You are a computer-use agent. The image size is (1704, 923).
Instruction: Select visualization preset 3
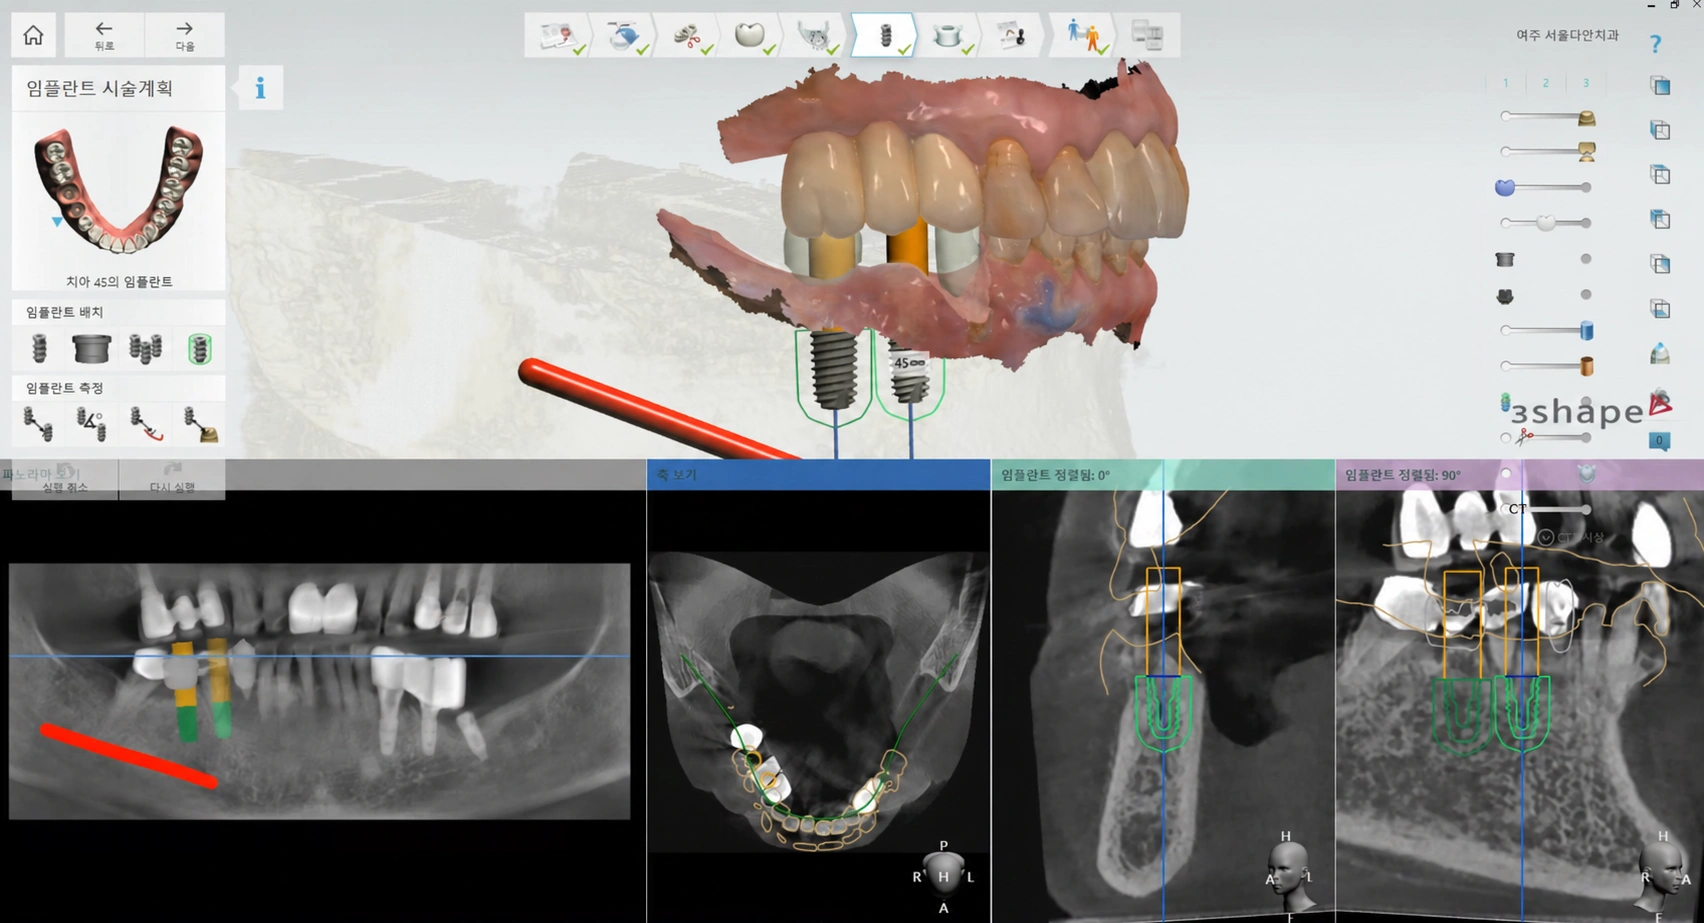pyautogui.click(x=1586, y=83)
